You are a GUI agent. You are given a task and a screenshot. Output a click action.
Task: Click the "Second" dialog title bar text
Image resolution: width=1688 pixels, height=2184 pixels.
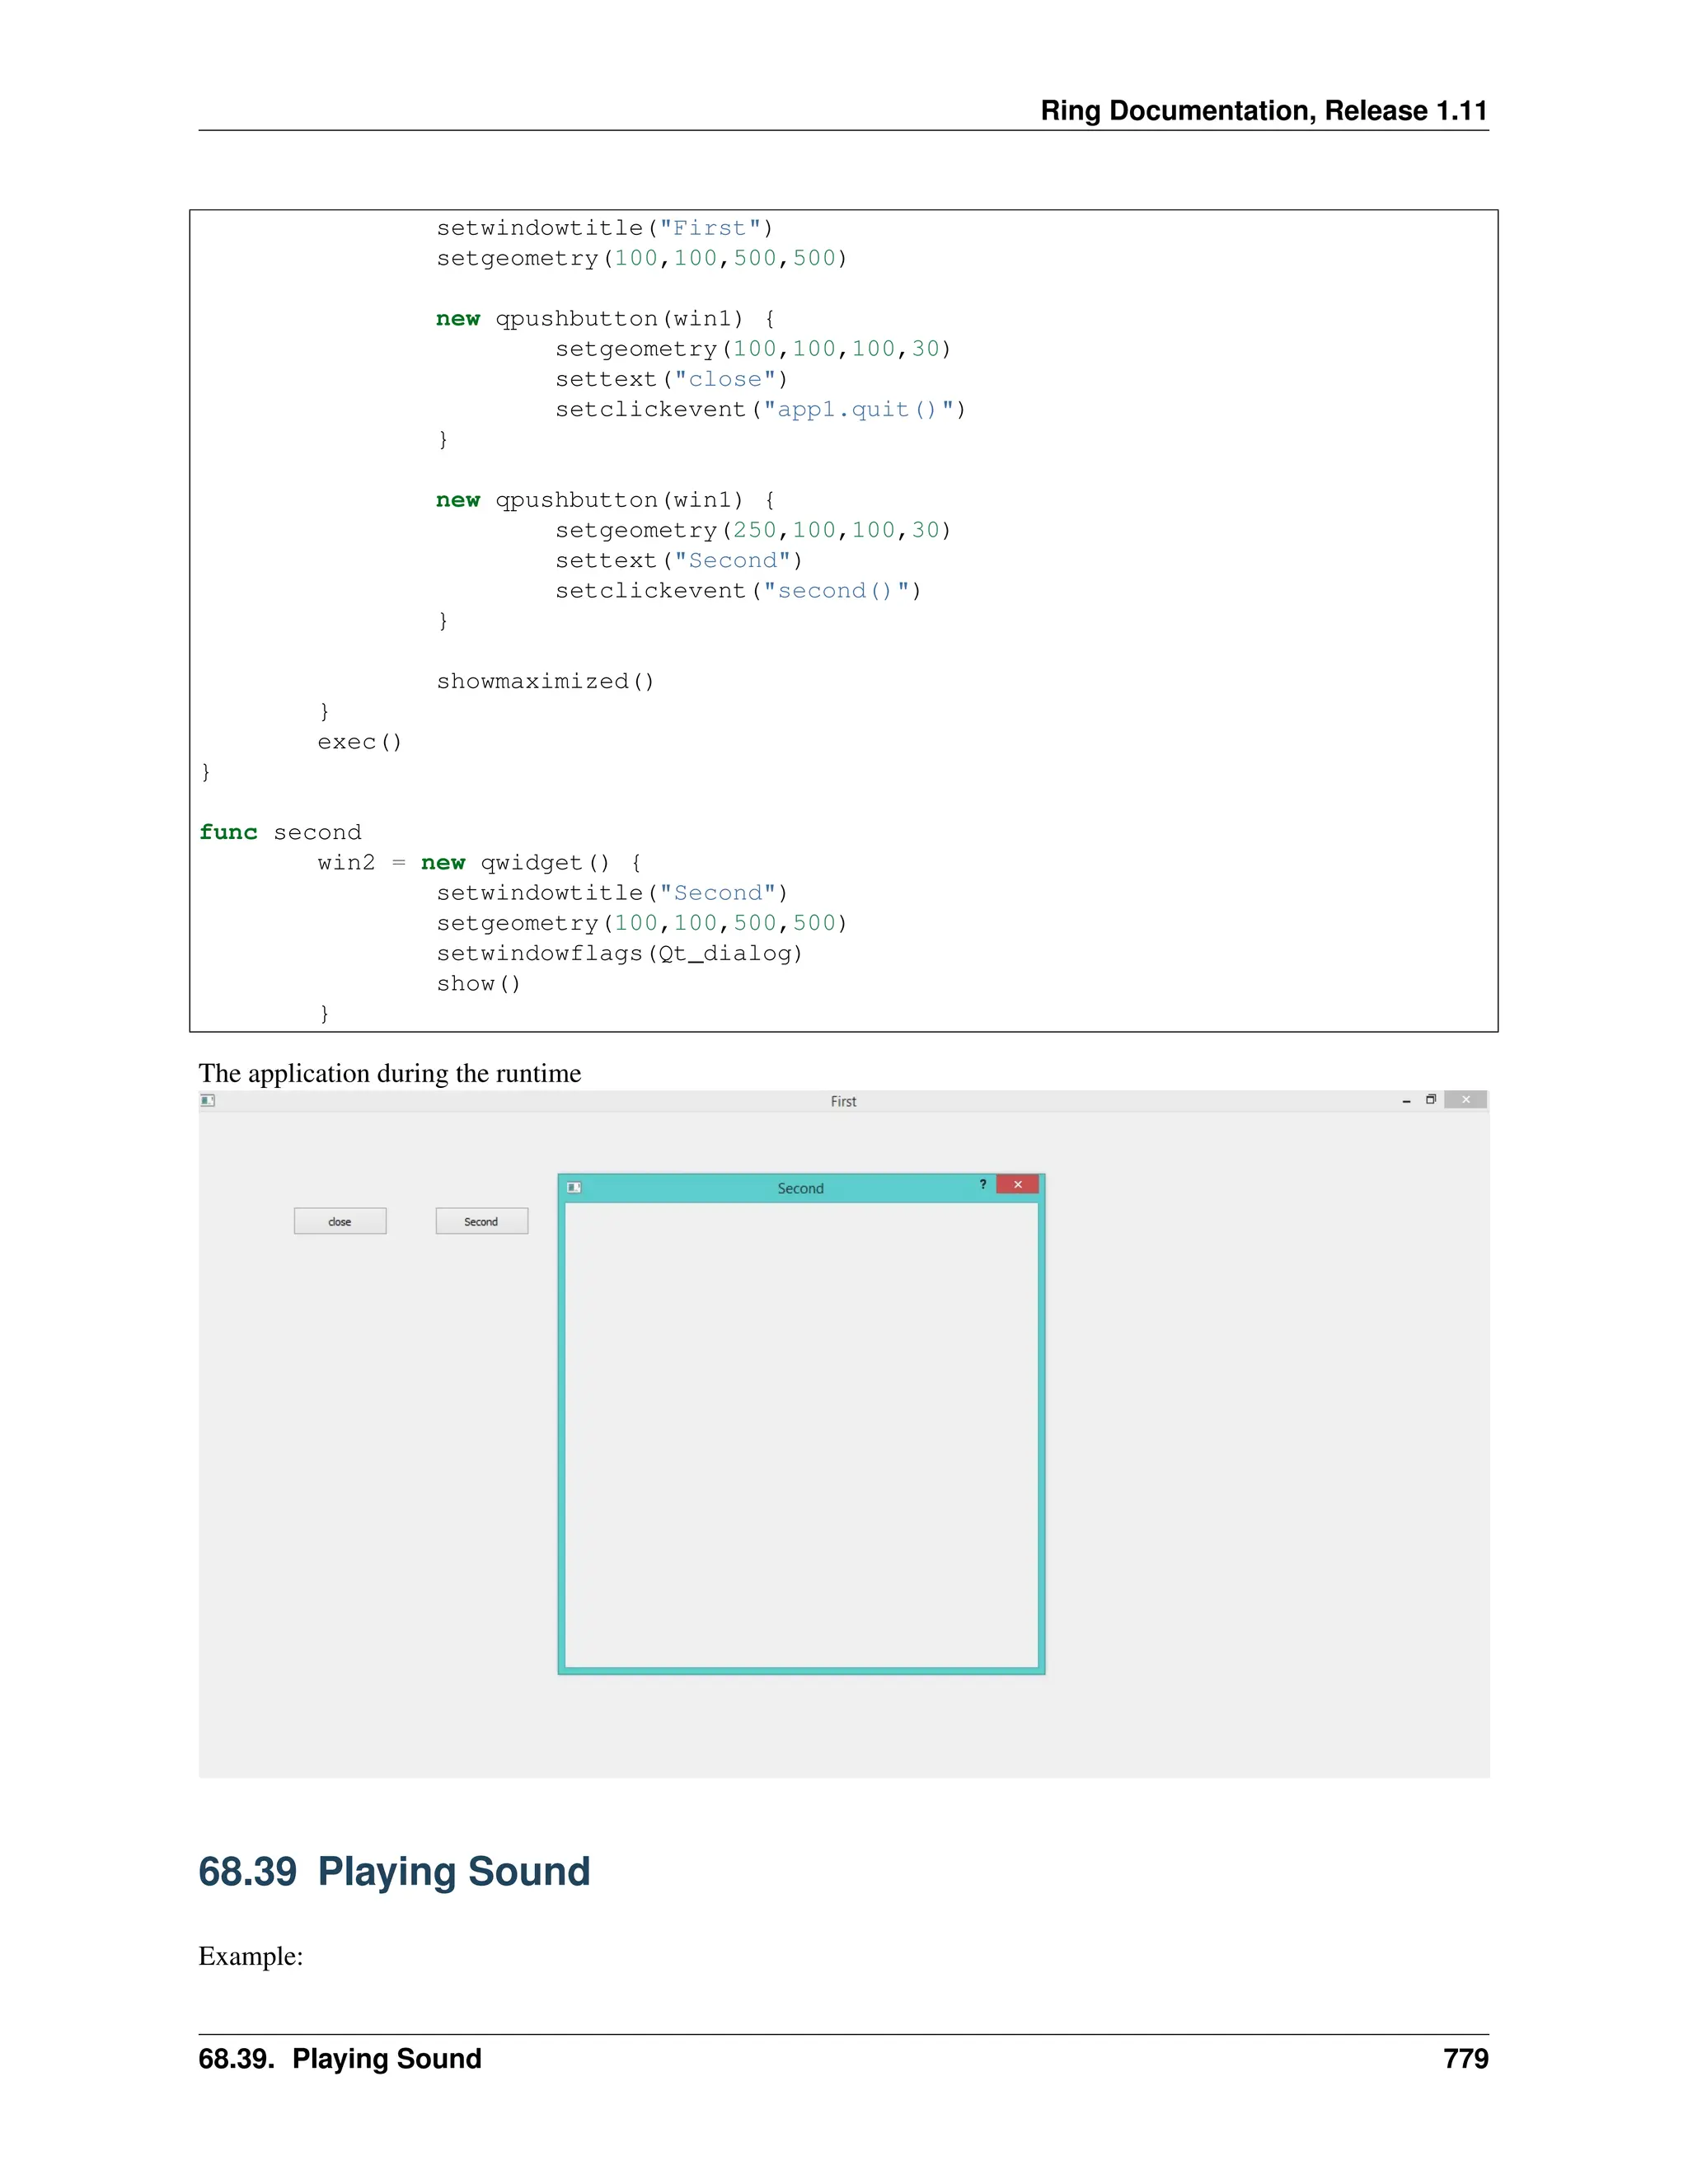click(800, 1188)
